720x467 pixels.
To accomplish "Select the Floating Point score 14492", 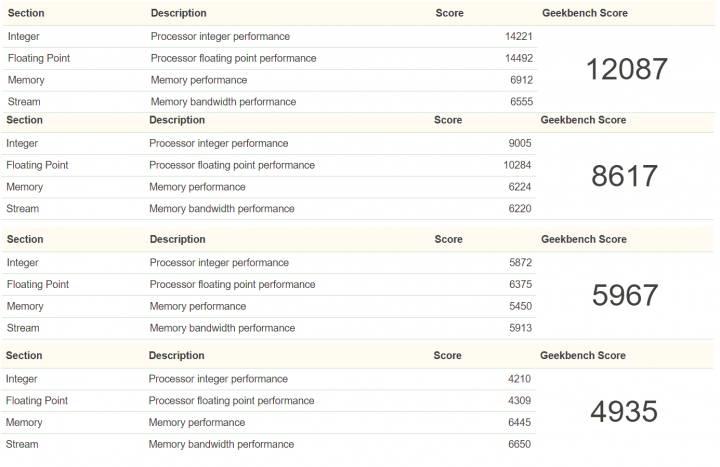I will coord(519,58).
